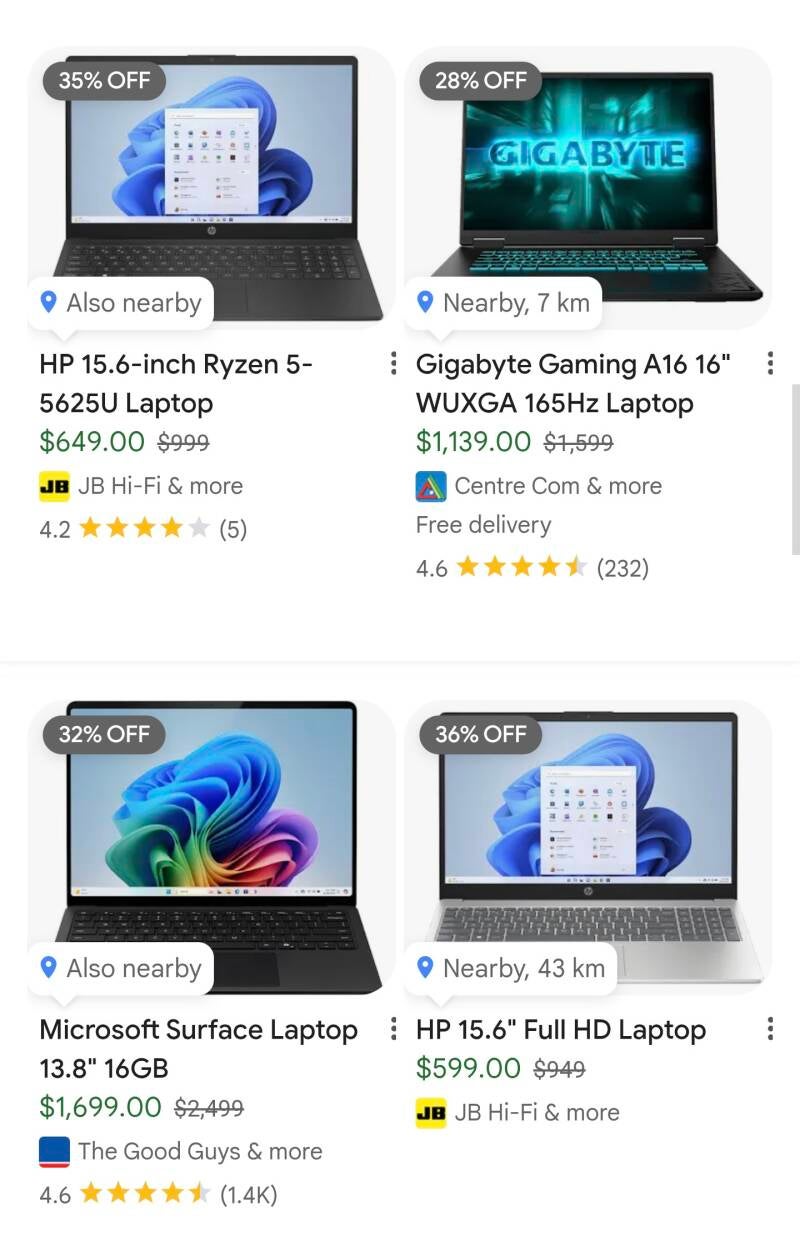Image resolution: width=800 pixels, height=1236 pixels.
Task: Select the Gigabyte laptop product image
Action: click(x=588, y=187)
